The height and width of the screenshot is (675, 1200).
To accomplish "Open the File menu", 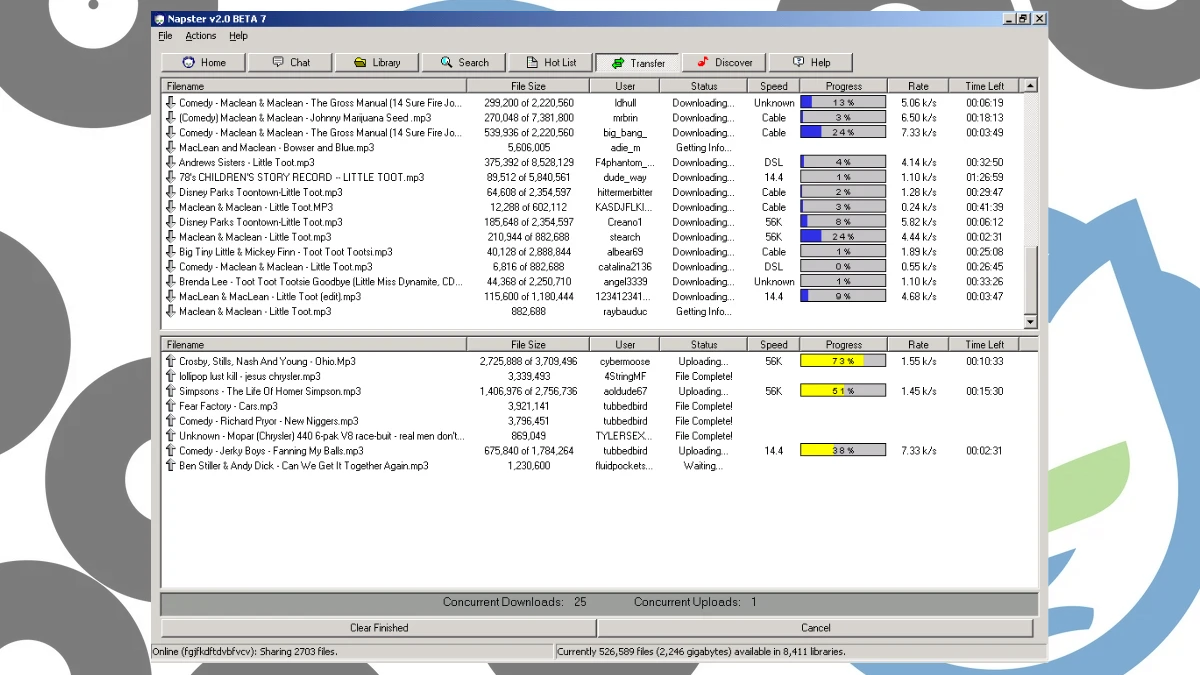I will click(165, 36).
